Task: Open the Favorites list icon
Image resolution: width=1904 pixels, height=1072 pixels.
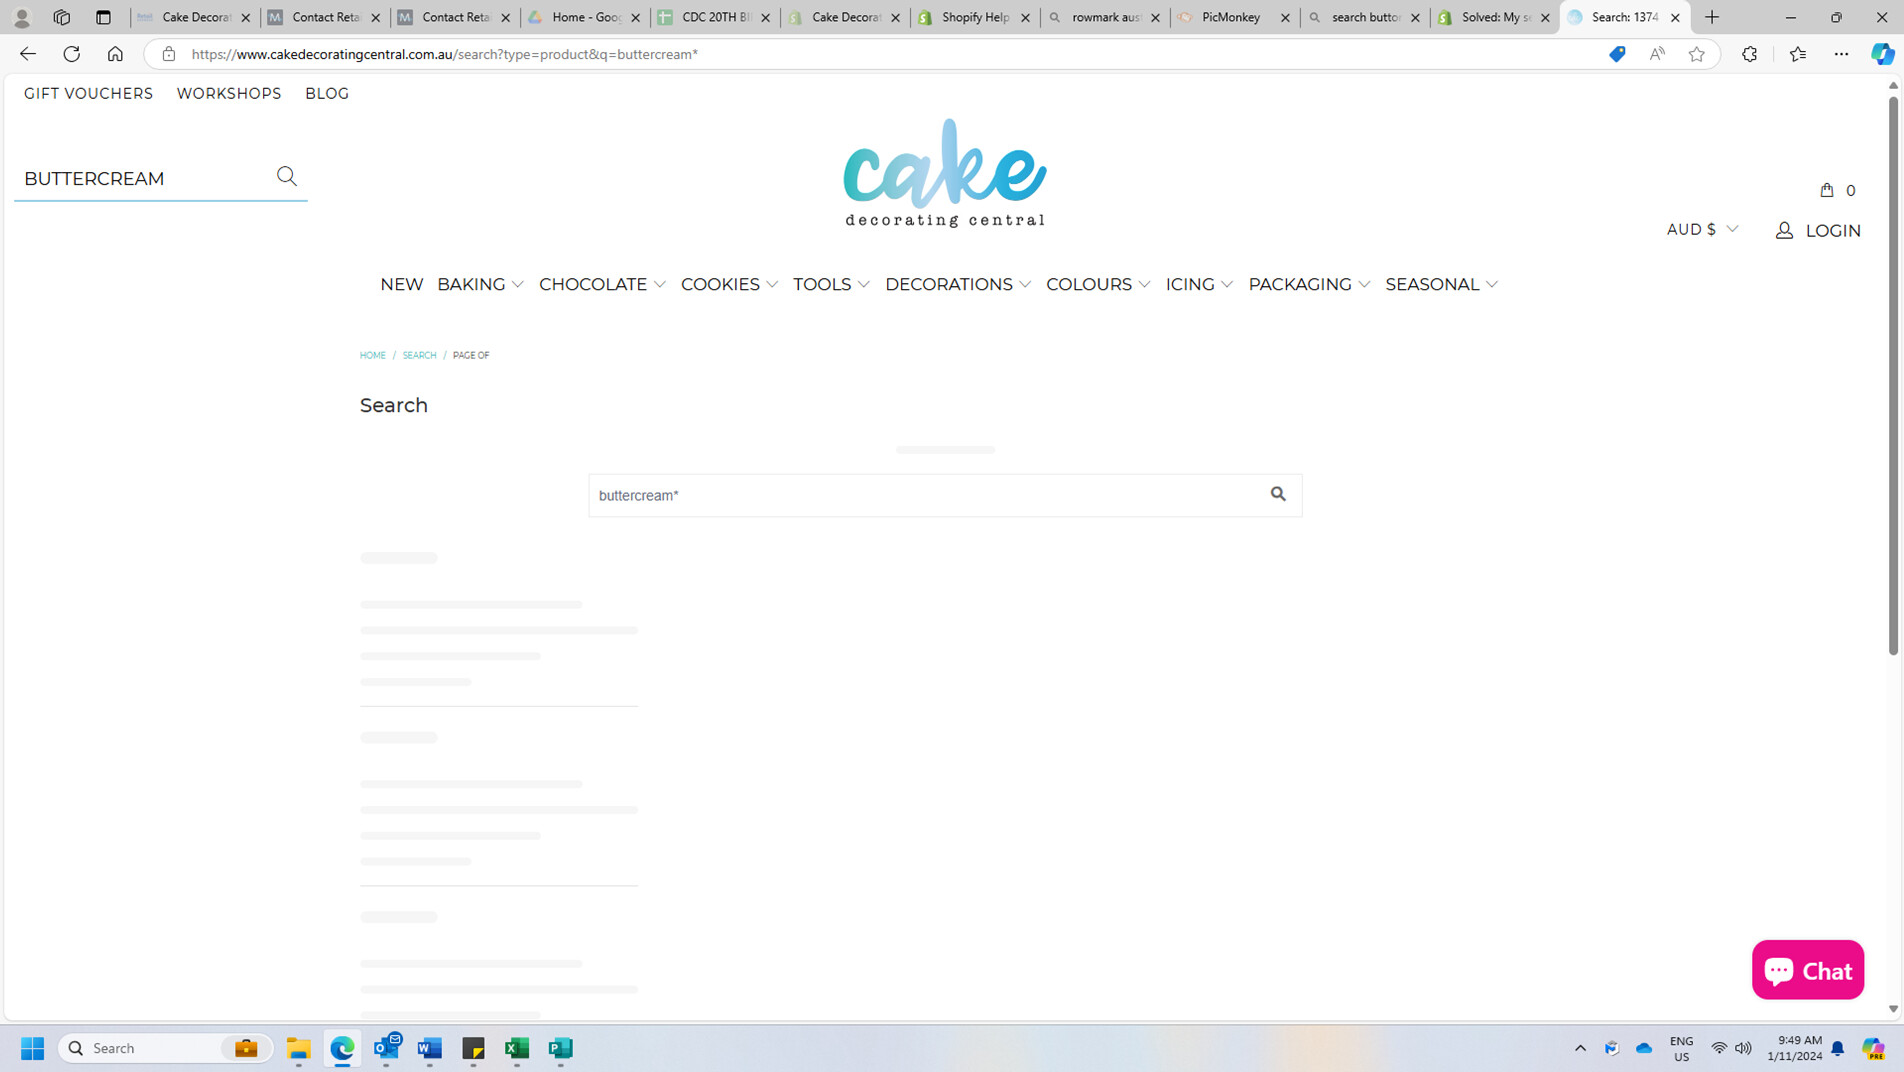Action: pos(1797,54)
